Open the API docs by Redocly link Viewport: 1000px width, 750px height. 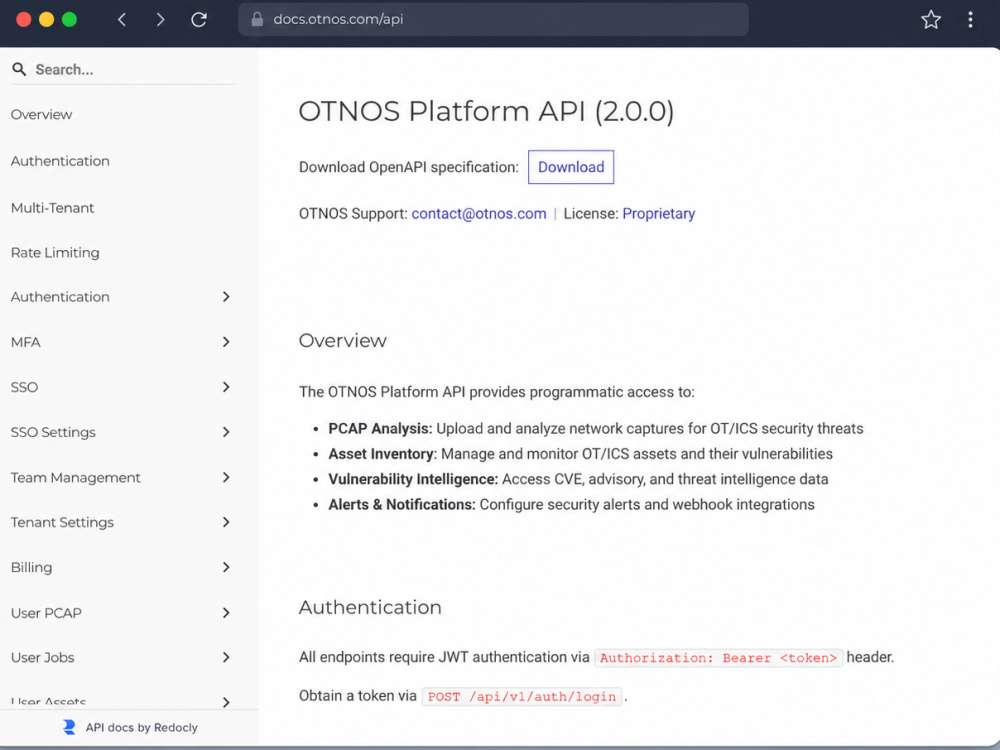[142, 728]
